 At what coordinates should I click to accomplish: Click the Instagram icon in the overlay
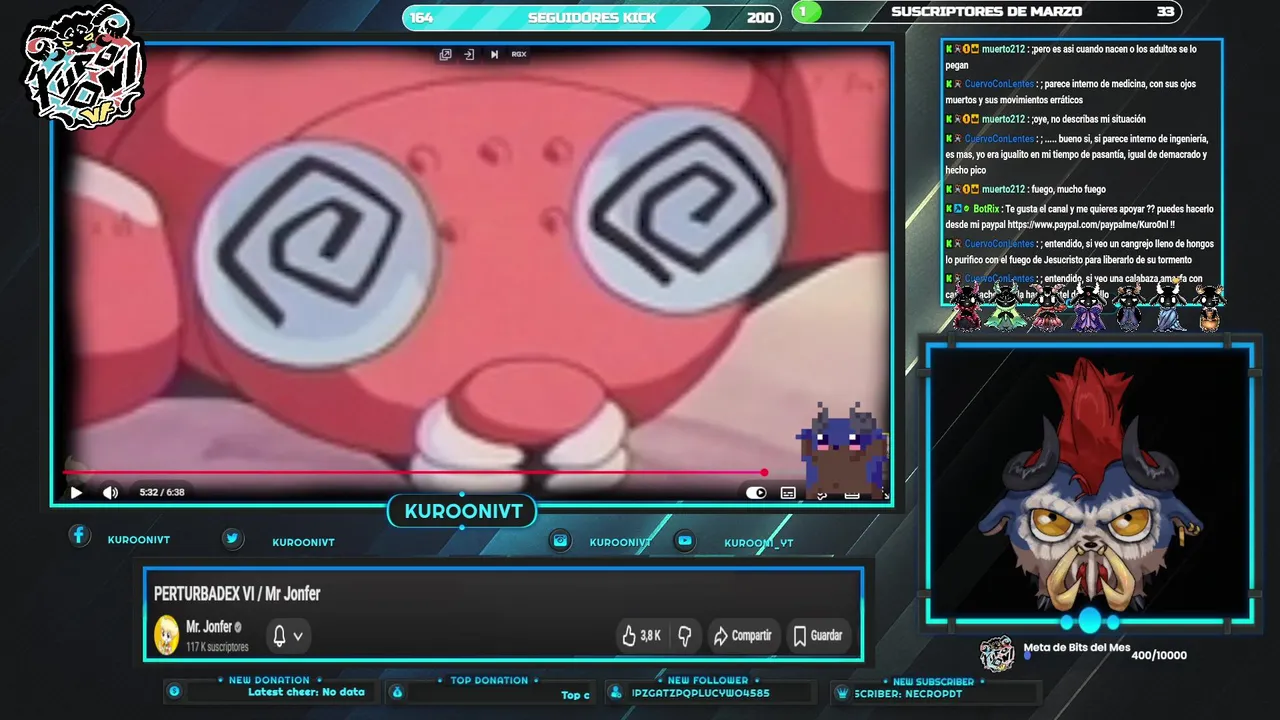tap(561, 540)
